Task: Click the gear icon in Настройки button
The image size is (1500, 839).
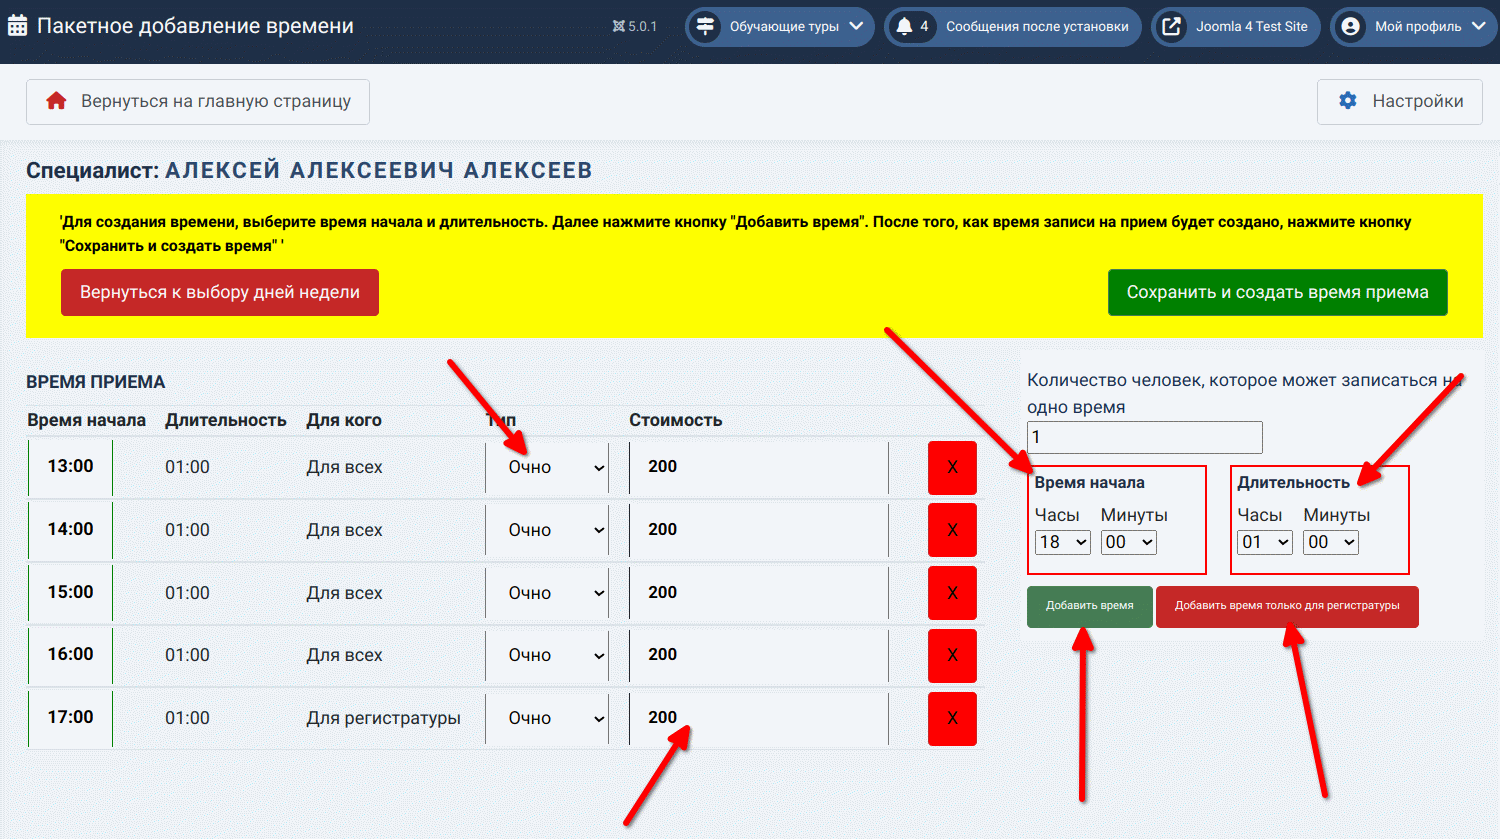Action: pyautogui.click(x=1348, y=101)
